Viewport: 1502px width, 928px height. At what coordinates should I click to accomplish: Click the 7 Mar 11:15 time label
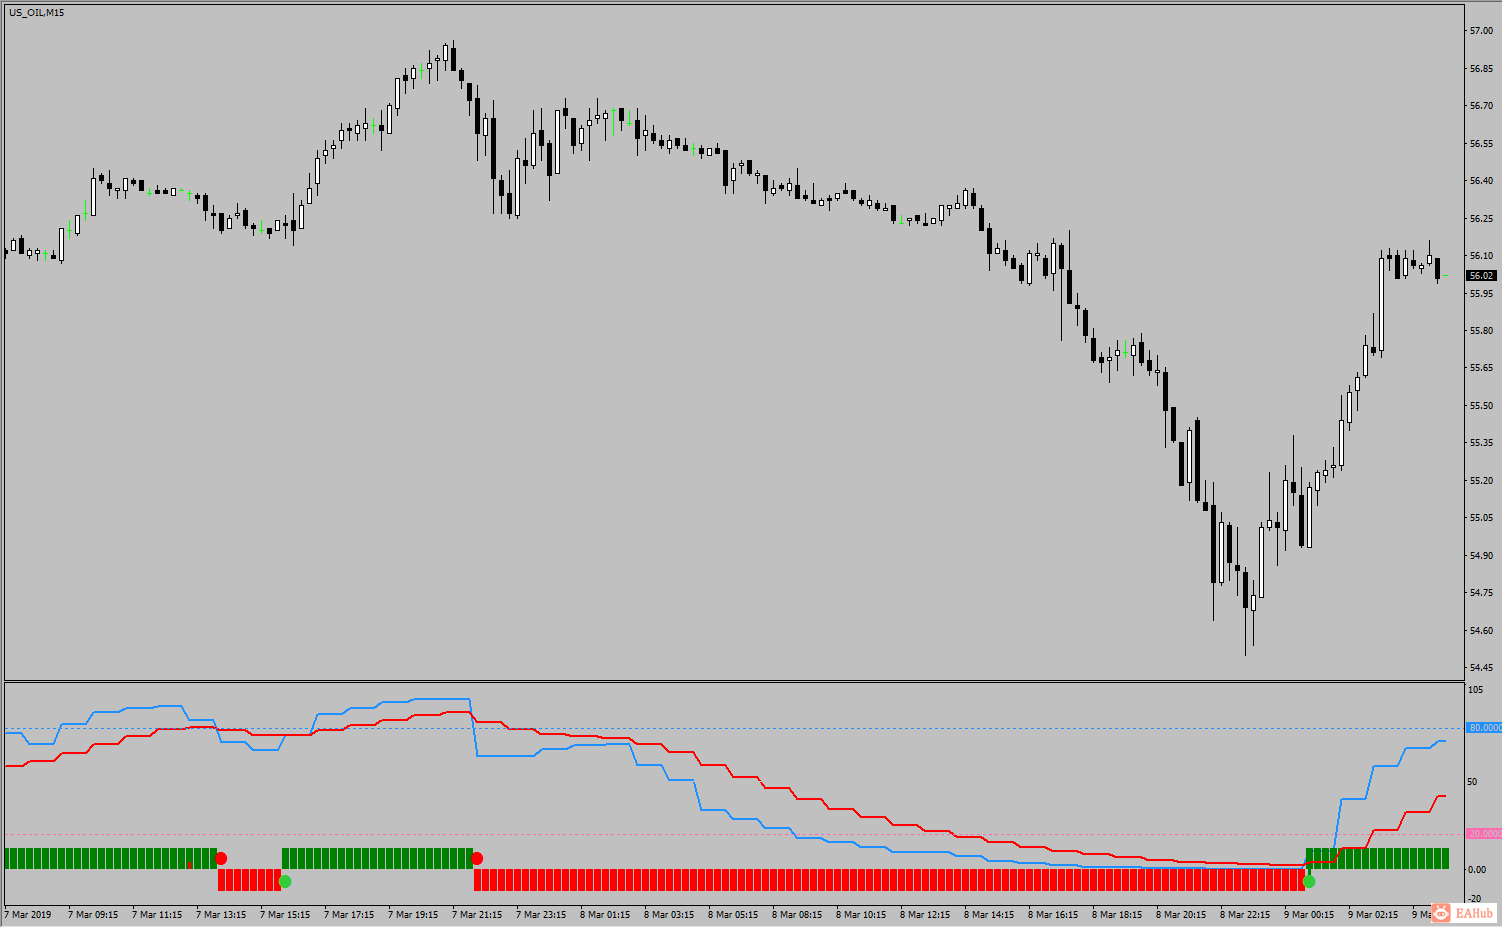pos(157,915)
